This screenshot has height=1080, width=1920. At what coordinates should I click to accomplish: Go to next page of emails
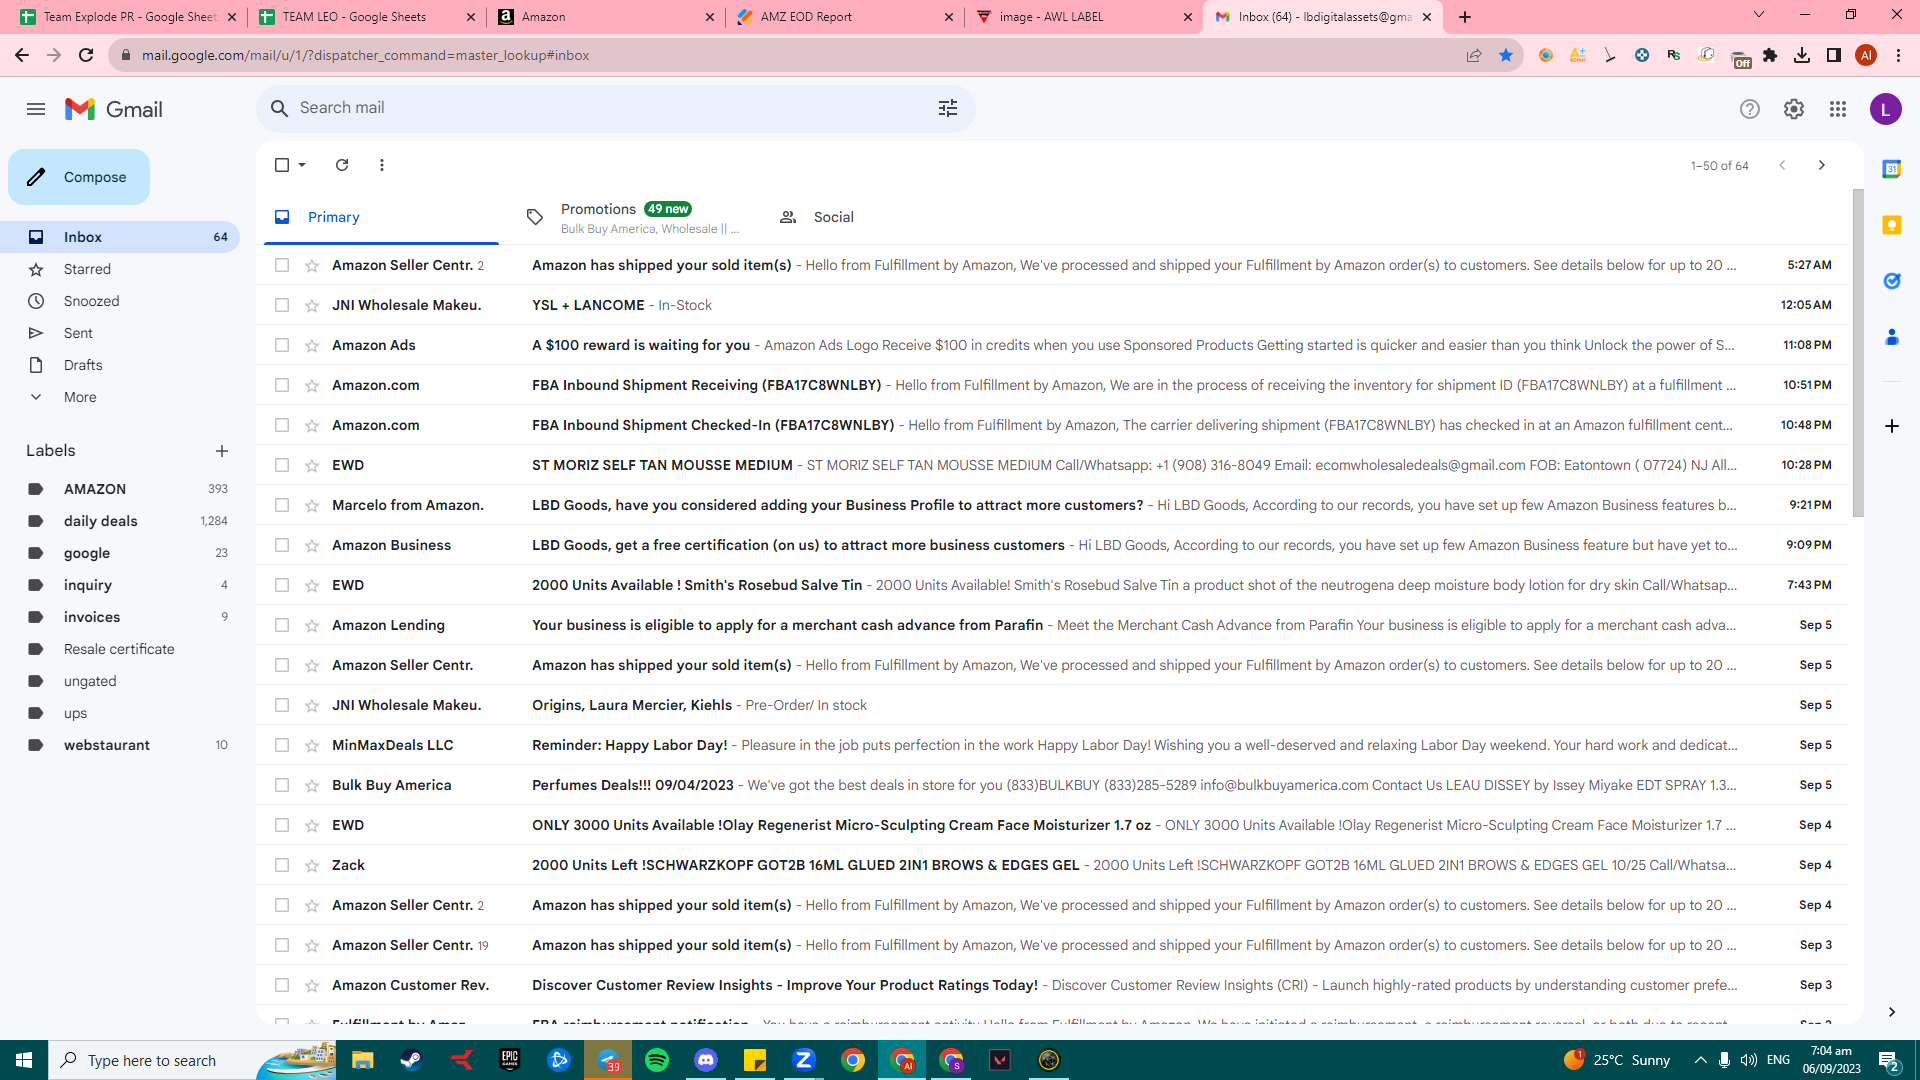[x=1821, y=165]
